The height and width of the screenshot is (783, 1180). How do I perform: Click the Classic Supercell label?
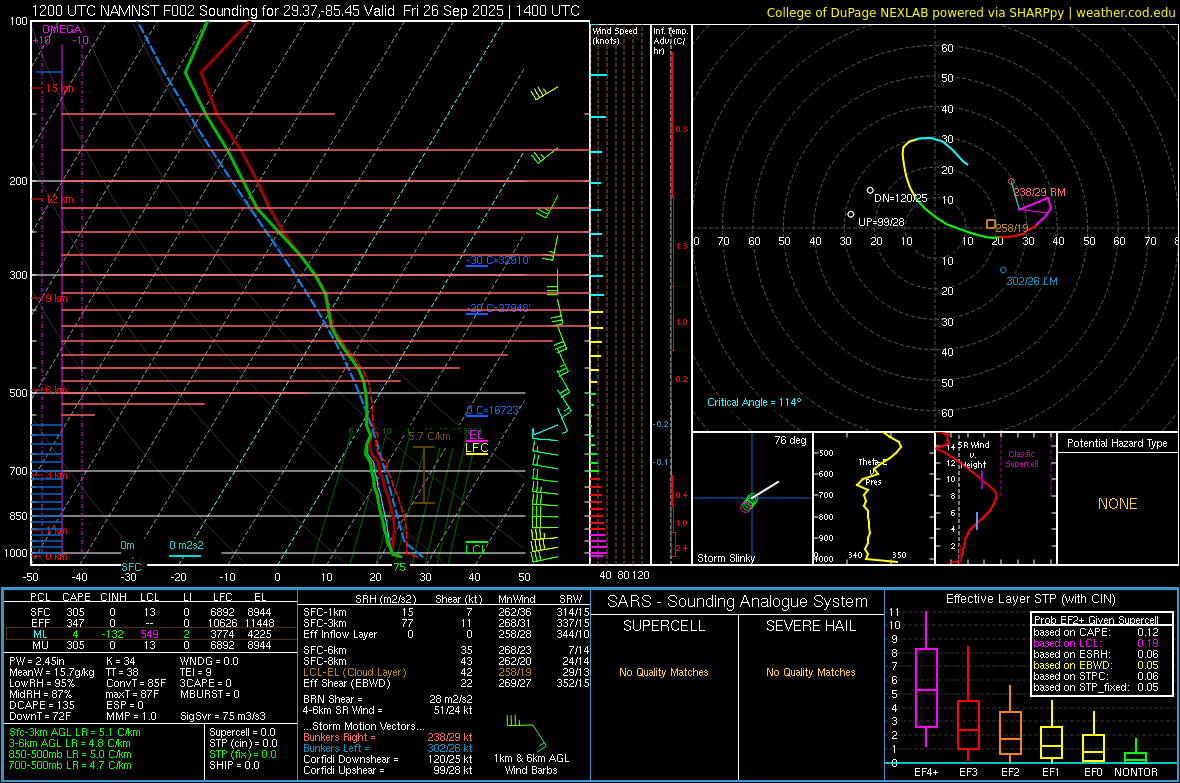pos(1021,459)
